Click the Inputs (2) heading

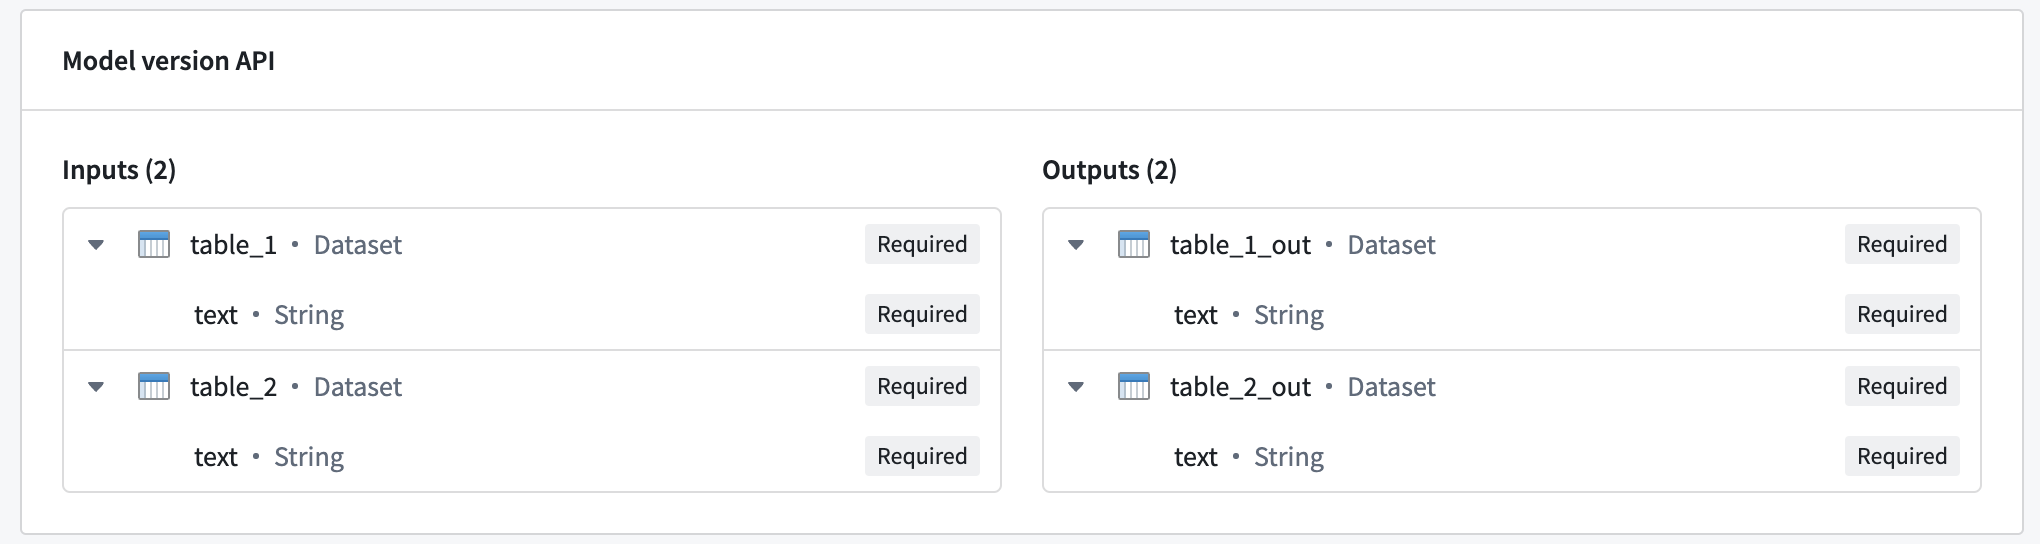(119, 170)
